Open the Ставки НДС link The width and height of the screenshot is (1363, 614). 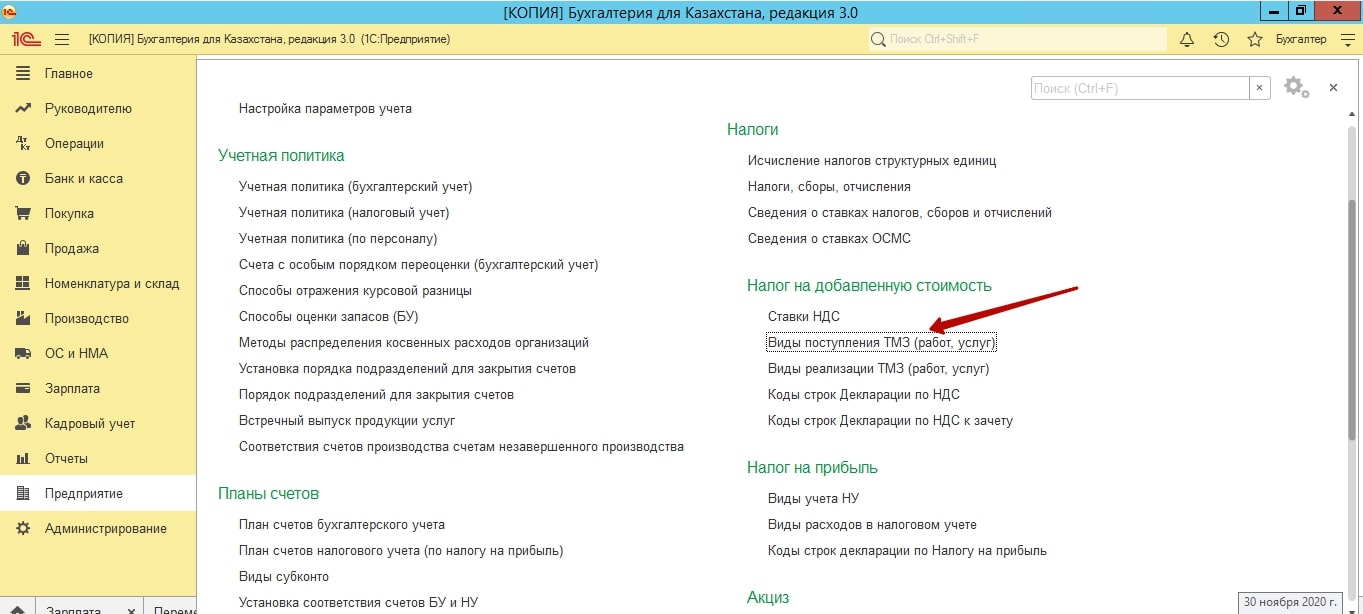803,316
